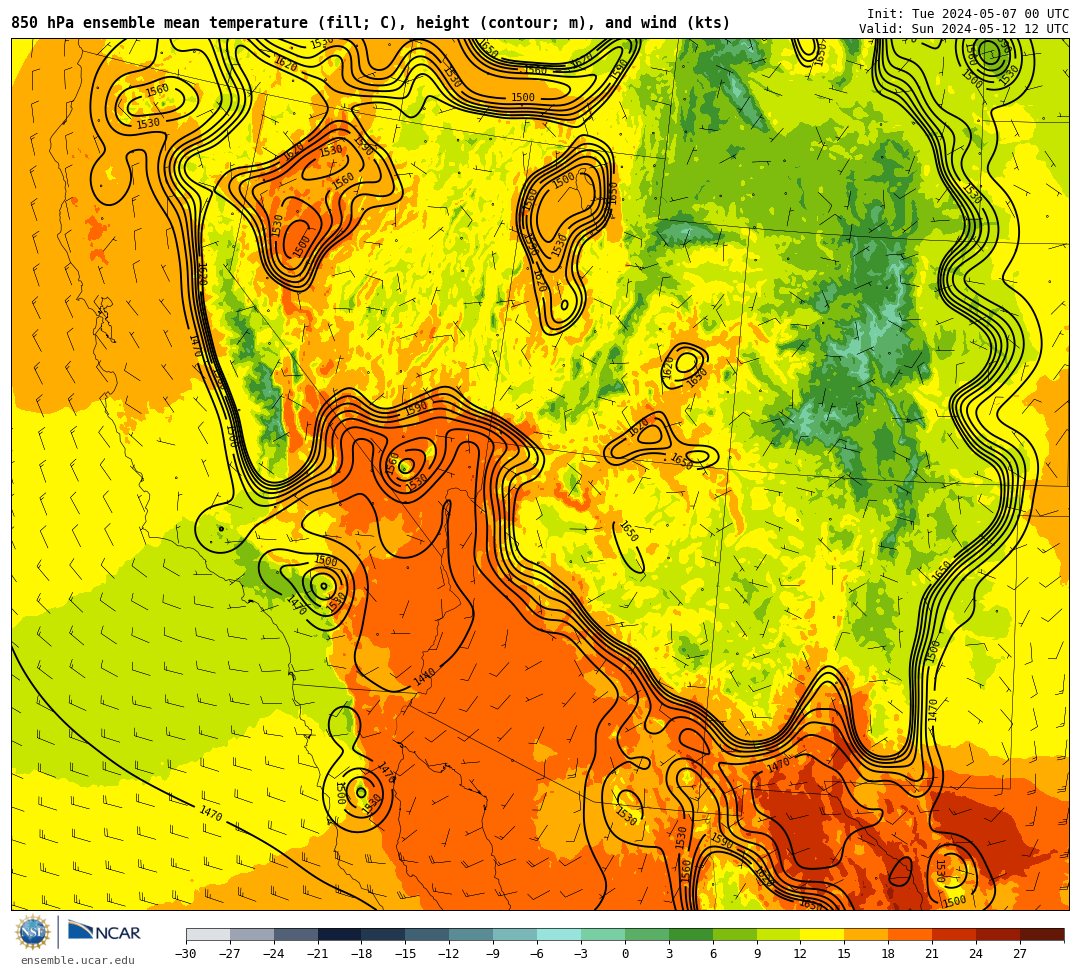Click the '6' colorbar tick label
Image resolution: width=1080 pixels, height=973 pixels.
[x=713, y=954]
